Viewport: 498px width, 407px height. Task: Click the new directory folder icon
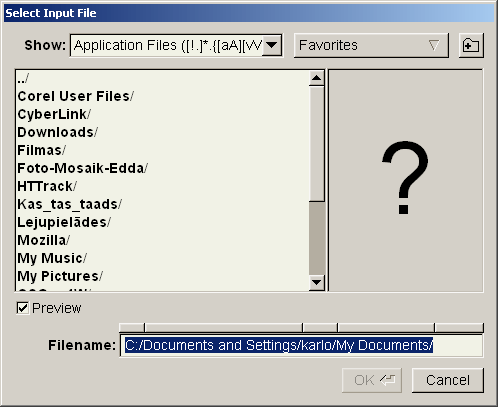pos(471,45)
